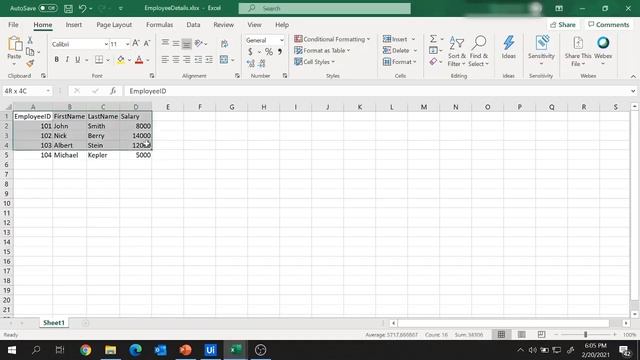The height and width of the screenshot is (360, 640).
Task: Click the AutoSum sigma icon
Action: pos(433,39)
